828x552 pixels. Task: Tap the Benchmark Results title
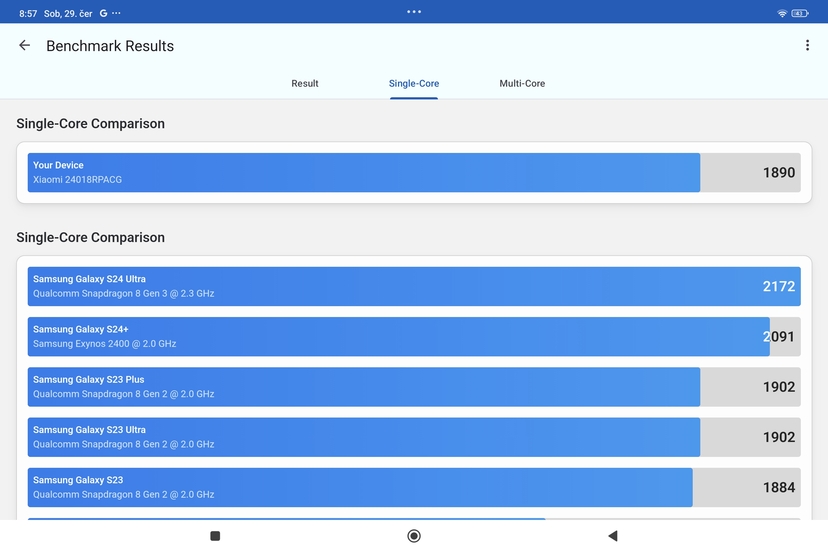[110, 46]
